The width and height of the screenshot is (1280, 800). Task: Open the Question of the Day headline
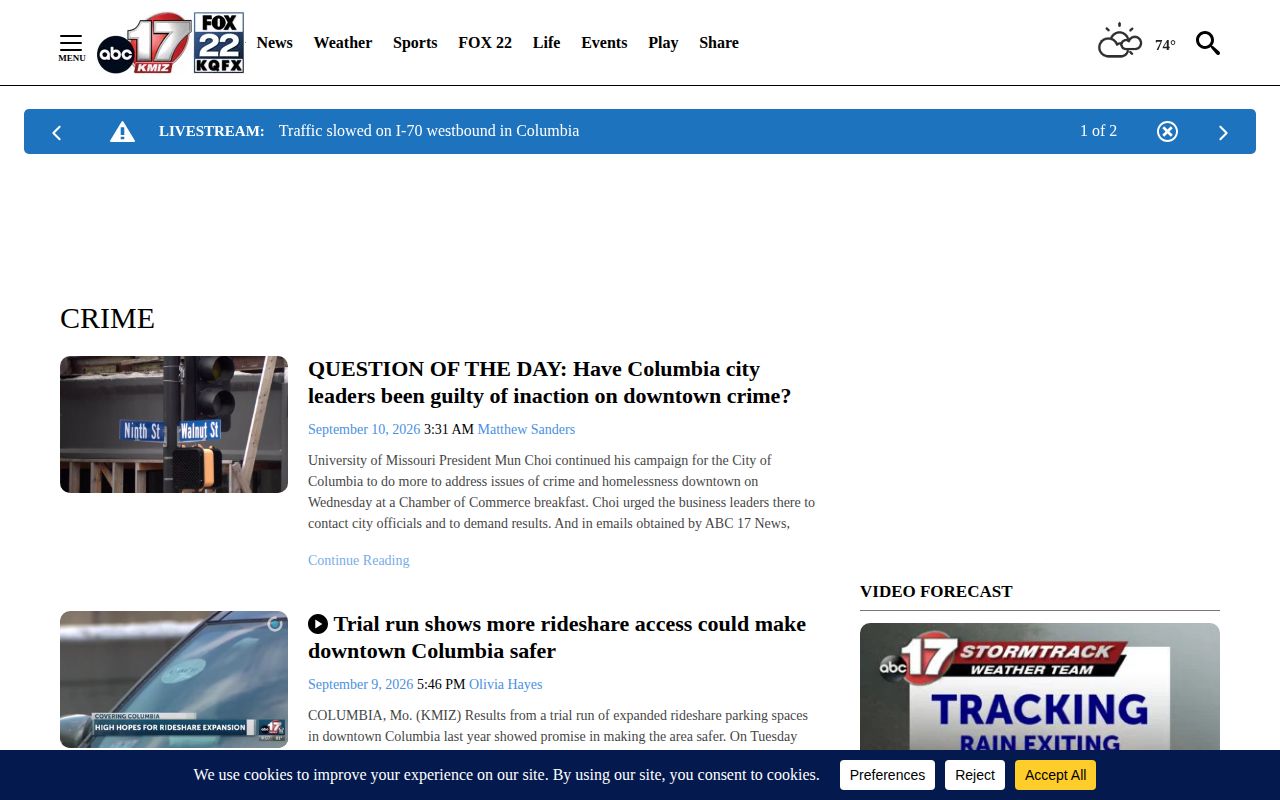click(x=550, y=382)
